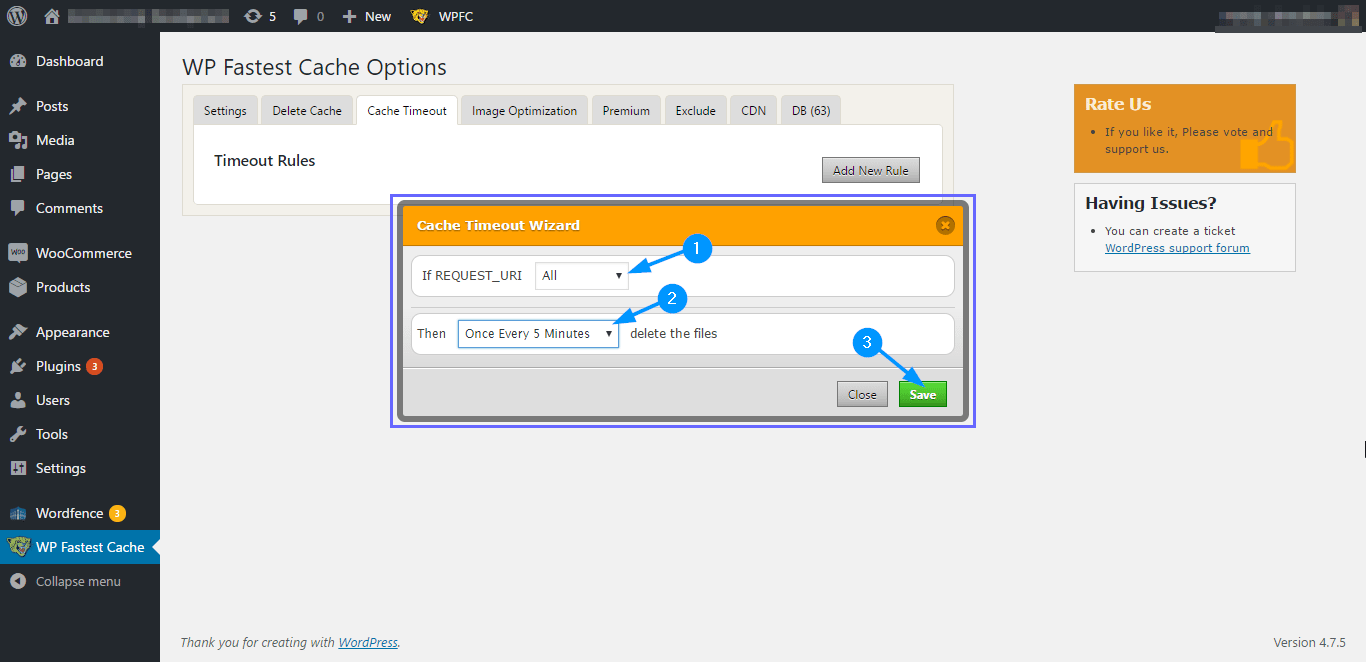Click the Tools wrench icon
This screenshot has width=1366, height=662.
point(18,434)
